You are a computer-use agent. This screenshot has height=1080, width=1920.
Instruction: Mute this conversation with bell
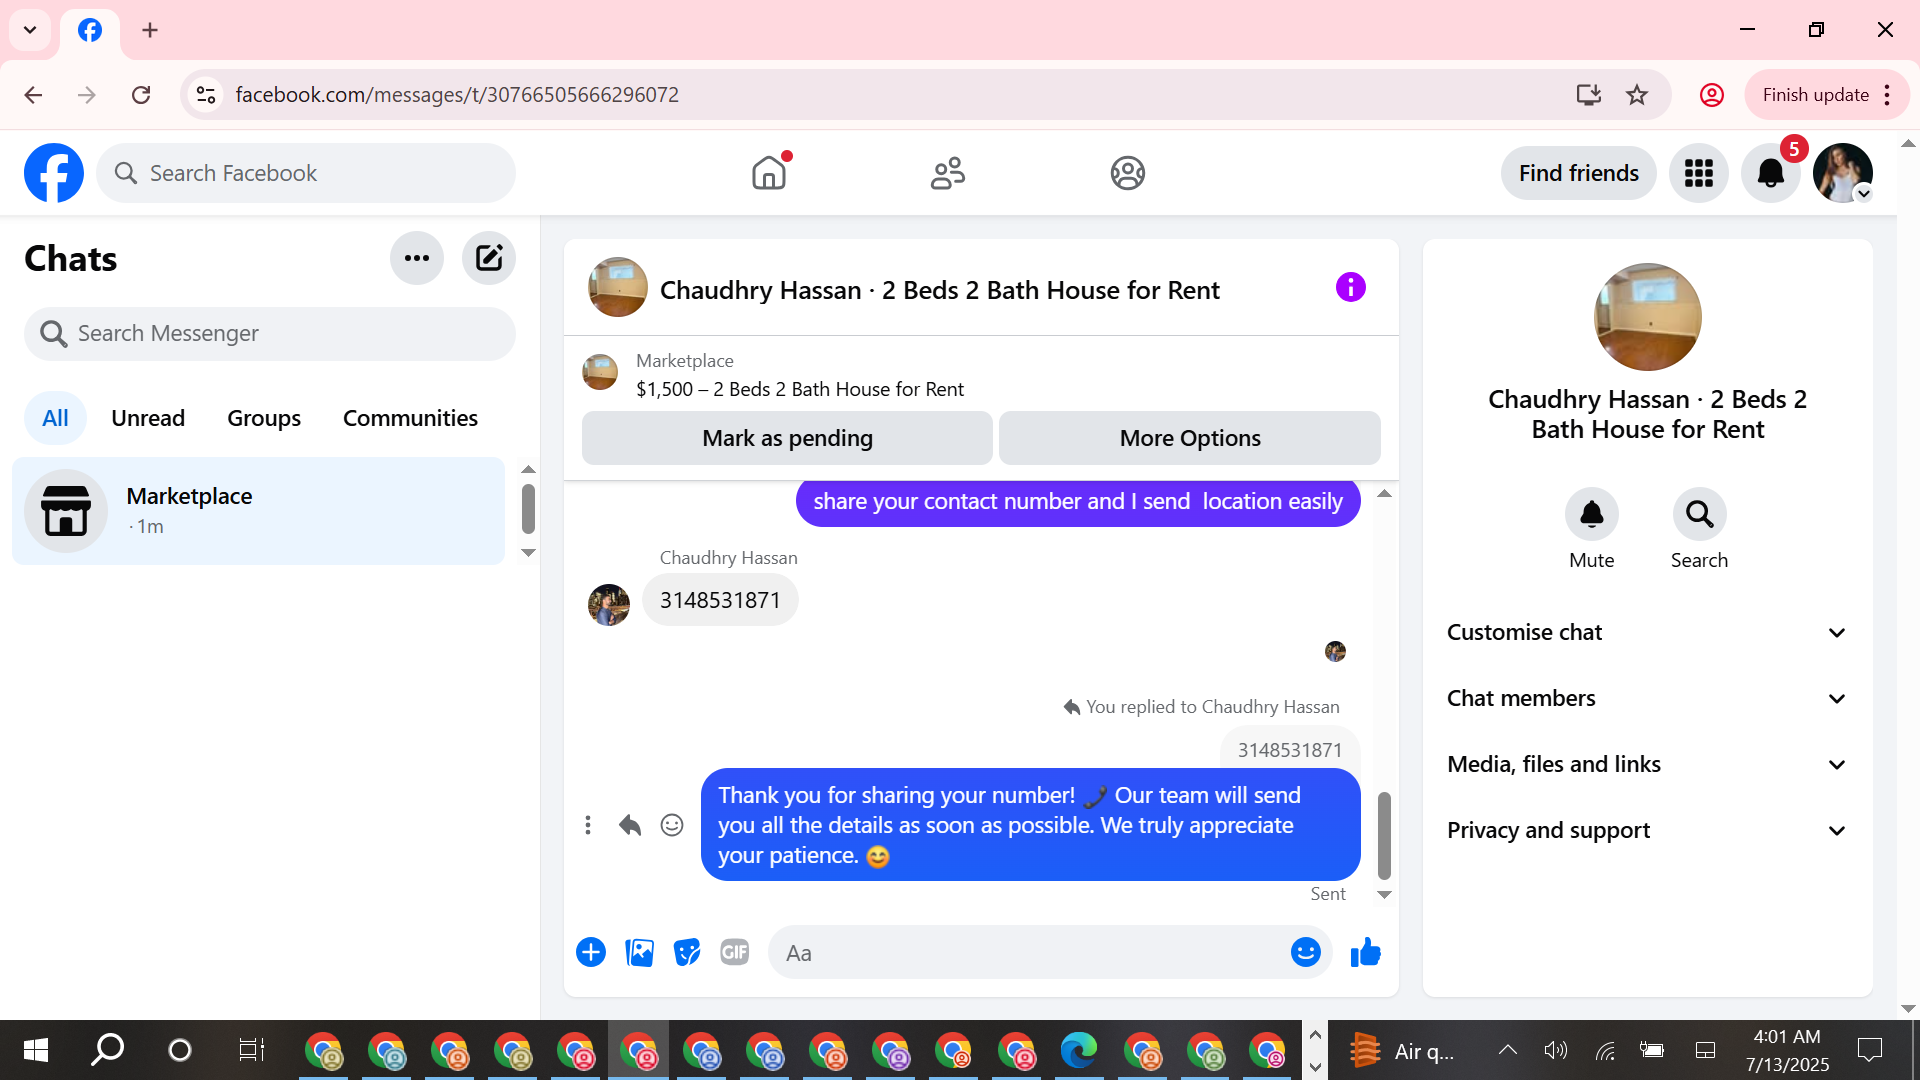click(x=1591, y=515)
